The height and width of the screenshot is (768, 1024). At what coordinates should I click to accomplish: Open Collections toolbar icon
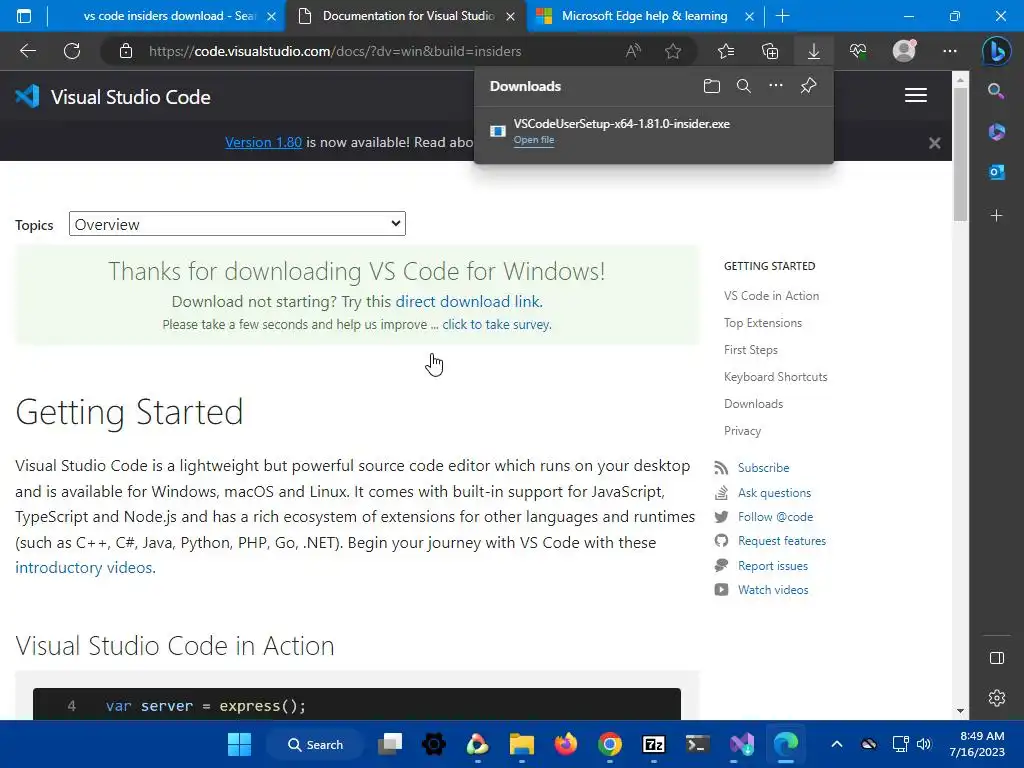pos(770,51)
